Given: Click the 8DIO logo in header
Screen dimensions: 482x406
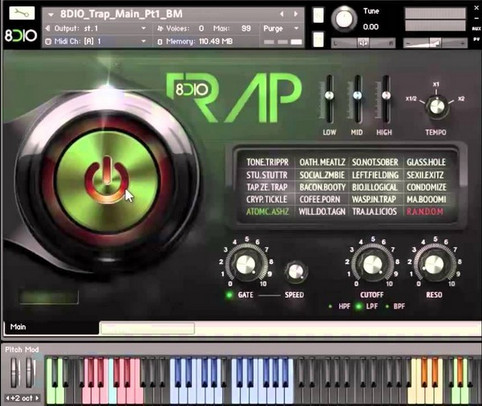Looking at the screenshot, I should click(x=21, y=36).
